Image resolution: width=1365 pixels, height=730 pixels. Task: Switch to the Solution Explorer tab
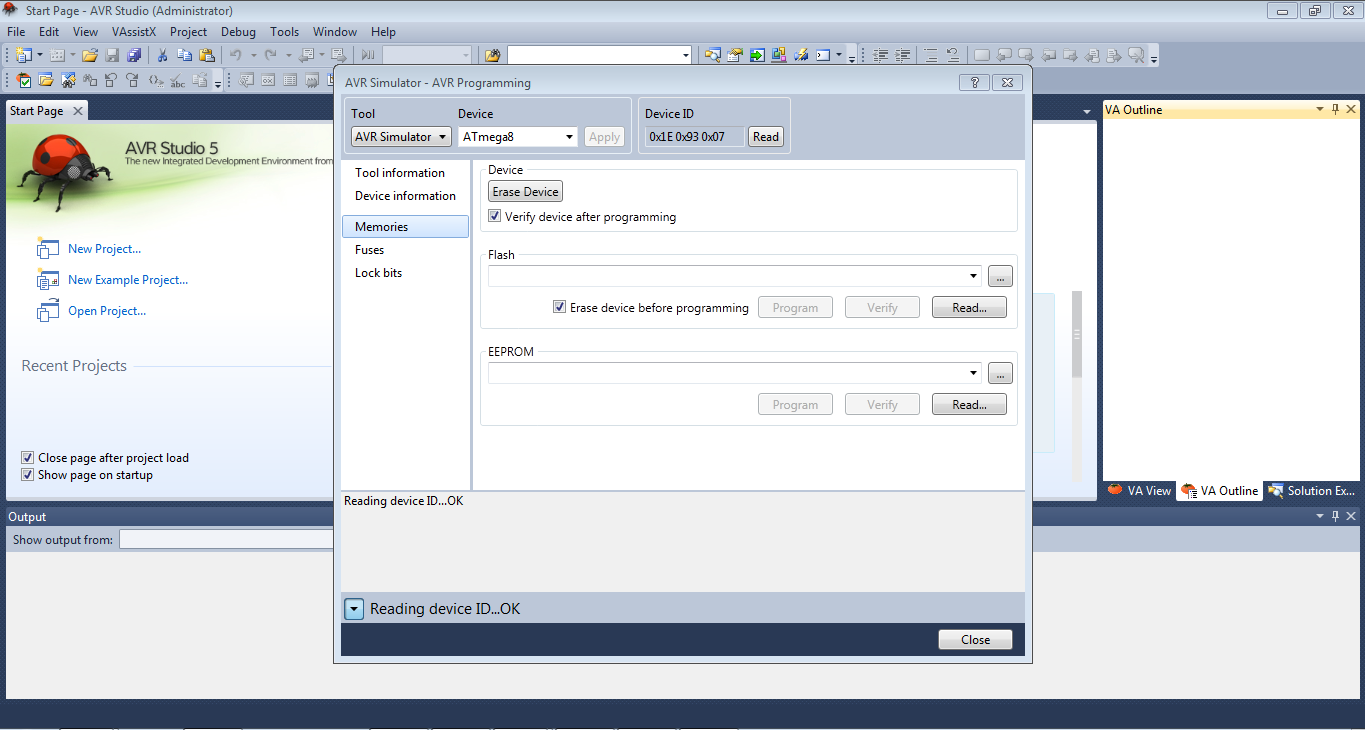click(x=1311, y=491)
